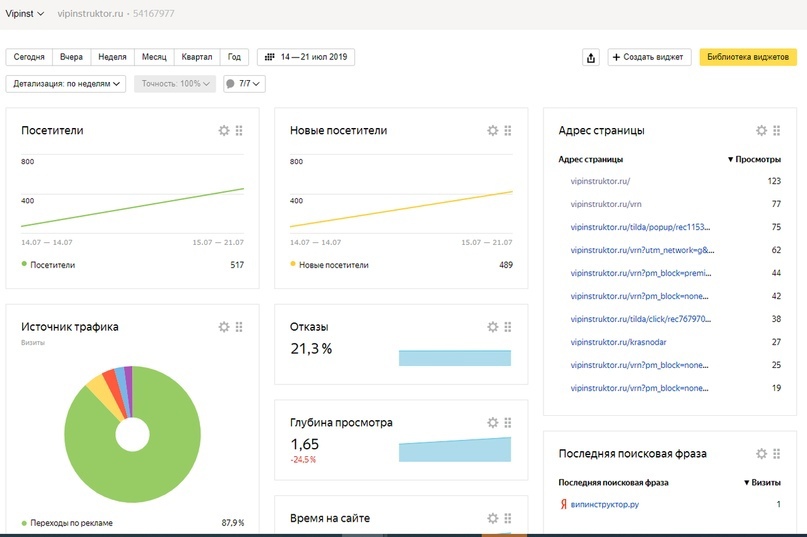Open Библиотека виджетов
The height and width of the screenshot is (537, 807).
(x=748, y=57)
